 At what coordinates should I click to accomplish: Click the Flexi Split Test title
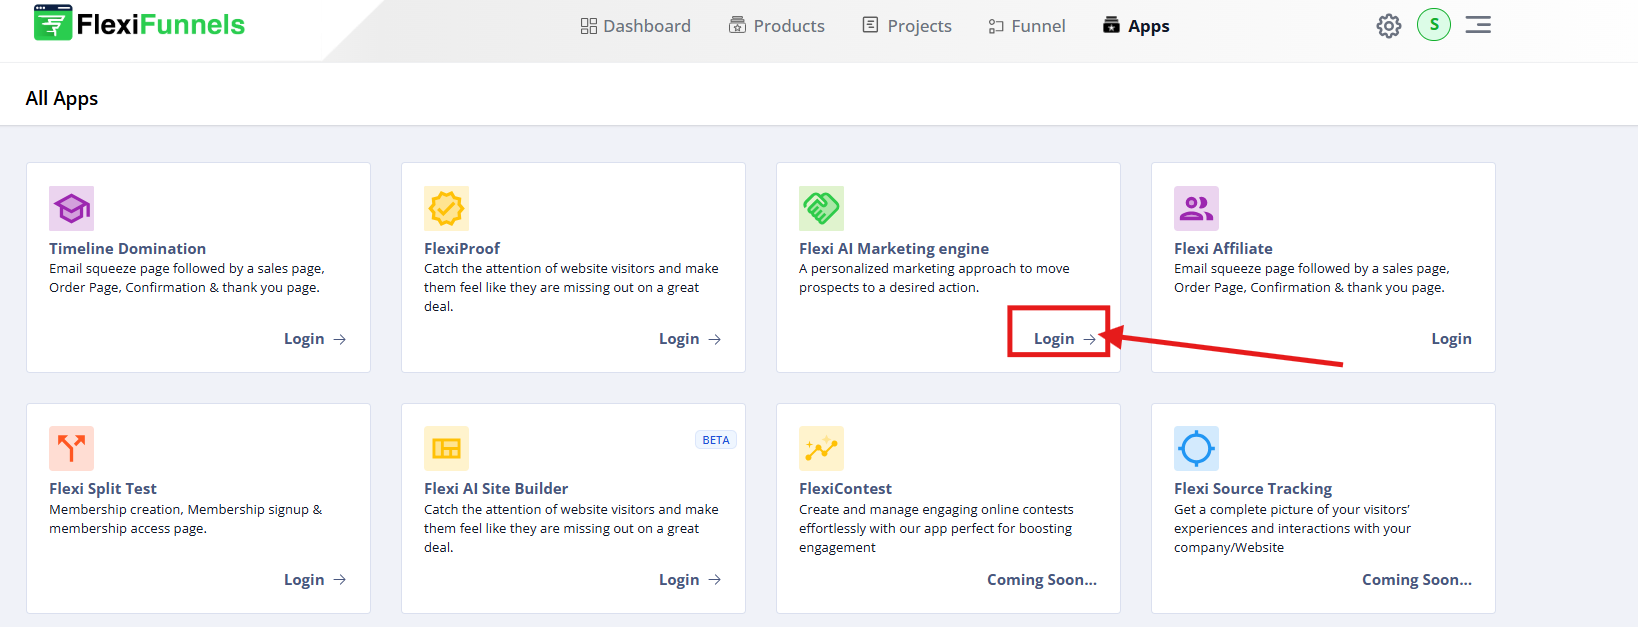click(103, 489)
